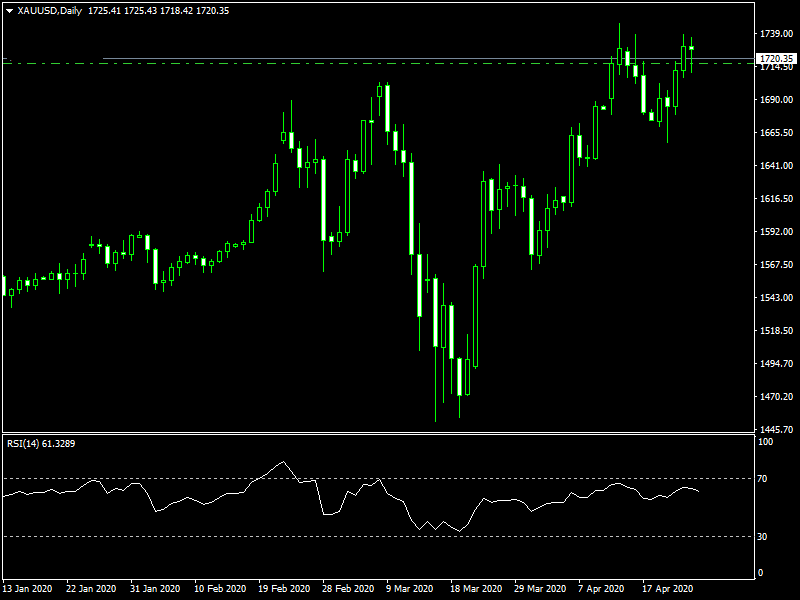The width and height of the screenshot is (800, 600).
Task: Click the OHLC values 1725.41 1725.43 1718.42 1720.35
Action: (x=159, y=11)
